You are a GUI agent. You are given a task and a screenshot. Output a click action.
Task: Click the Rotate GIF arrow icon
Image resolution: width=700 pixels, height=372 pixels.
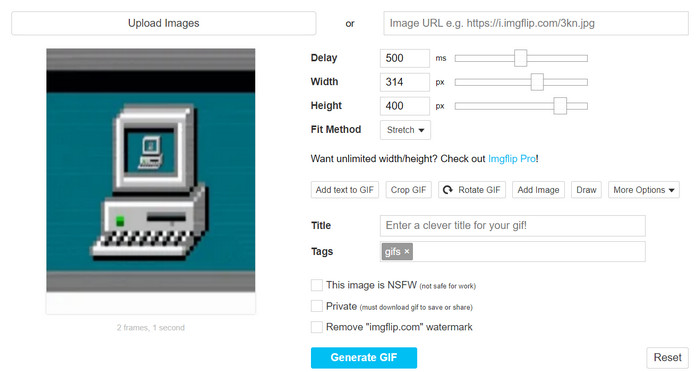[447, 190]
